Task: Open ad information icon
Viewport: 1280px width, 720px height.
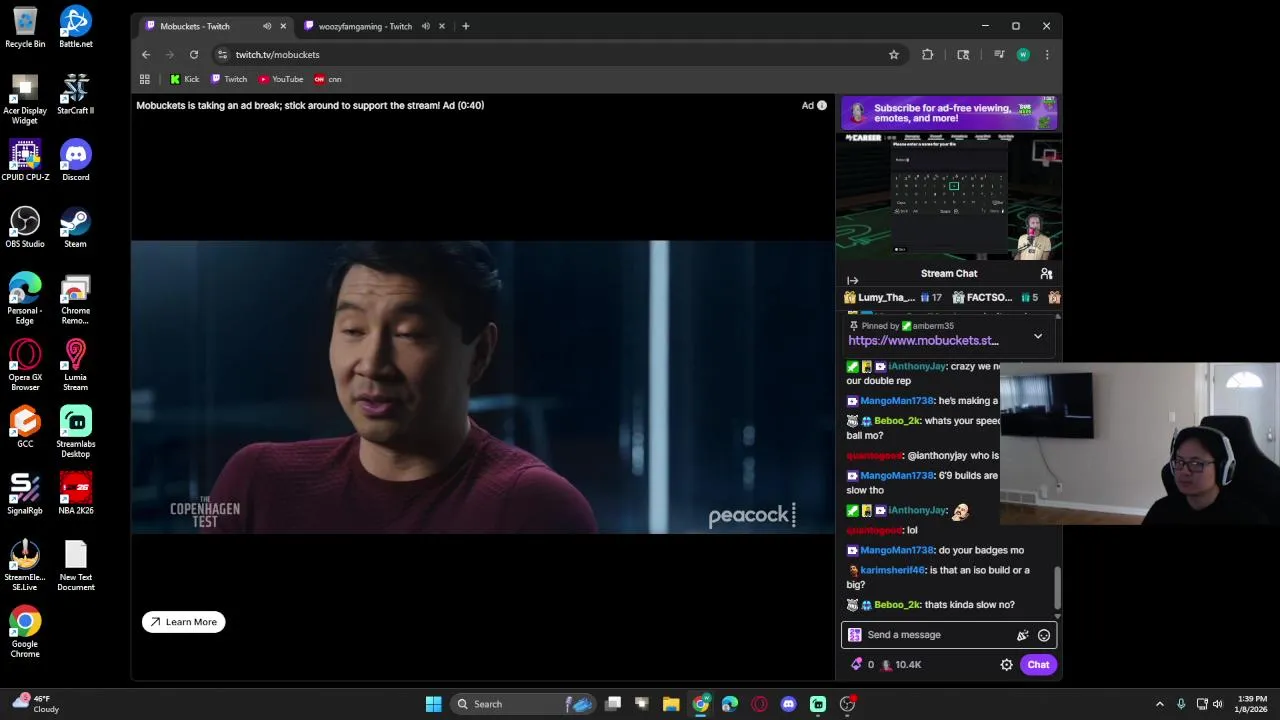Action: (x=822, y=105)
